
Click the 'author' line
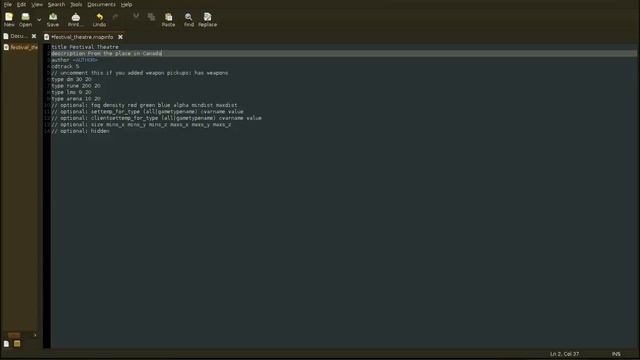click(x=74, y=60)
